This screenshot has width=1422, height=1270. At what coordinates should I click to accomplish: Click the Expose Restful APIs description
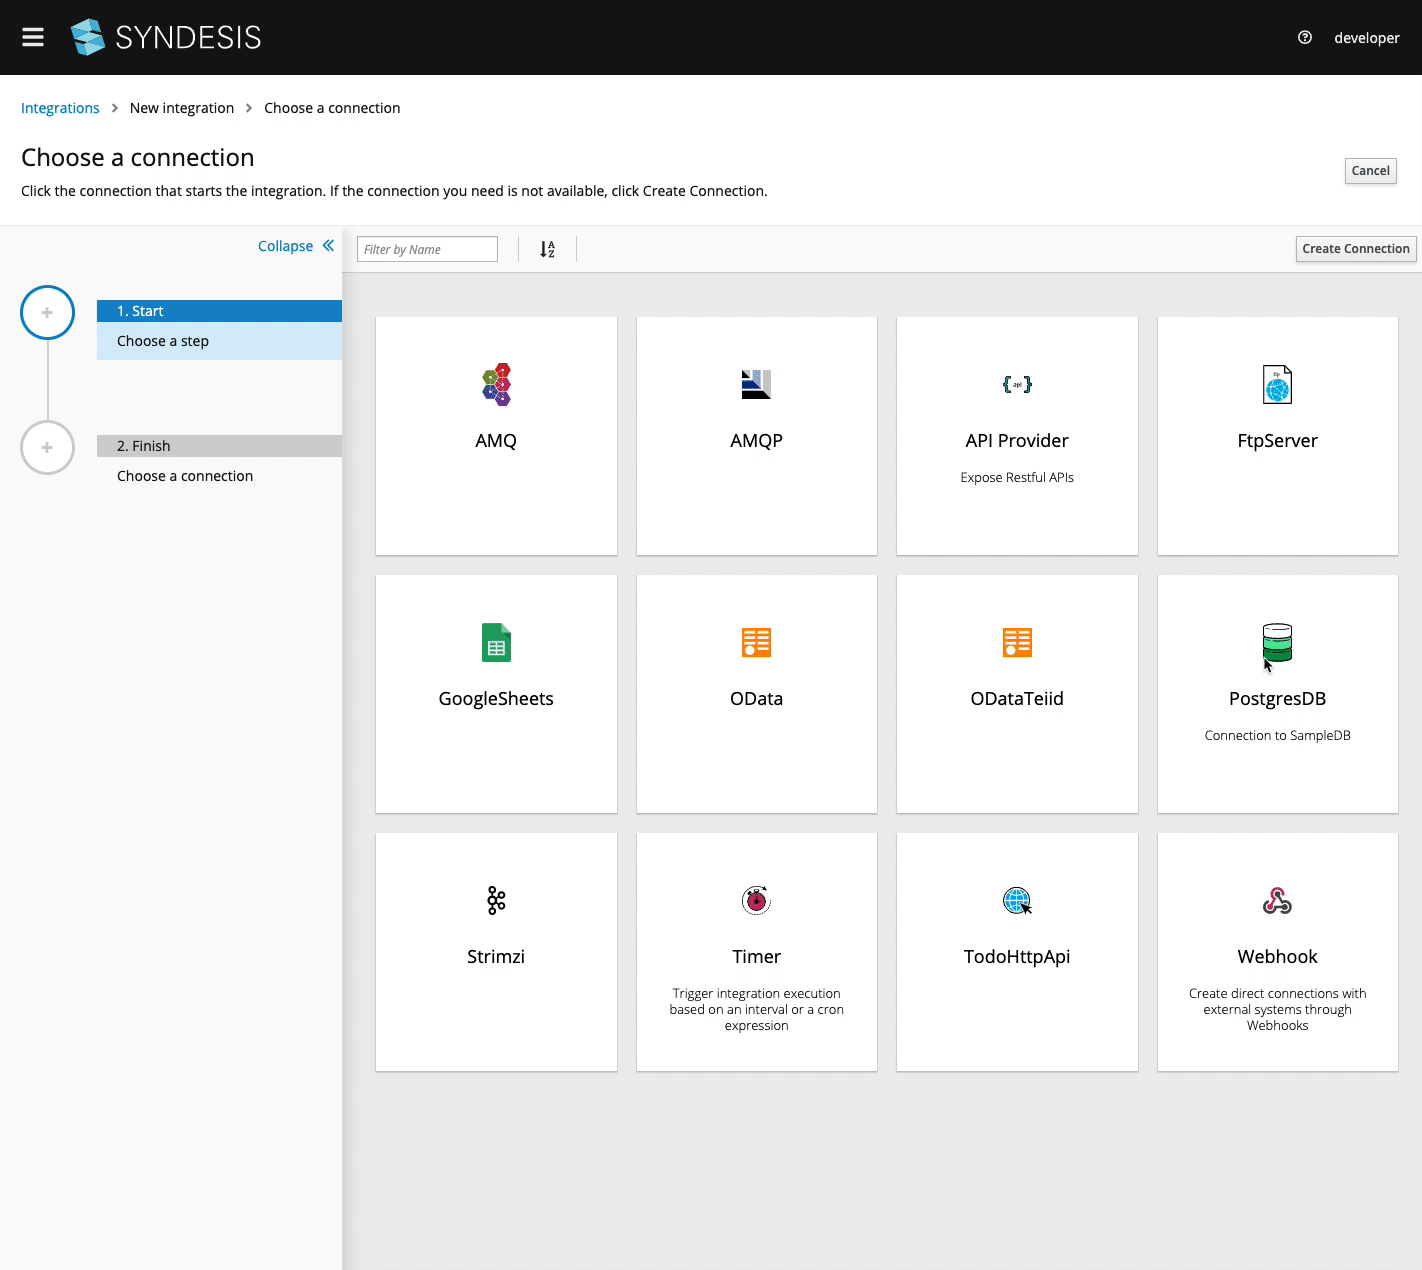point(1017,478)
